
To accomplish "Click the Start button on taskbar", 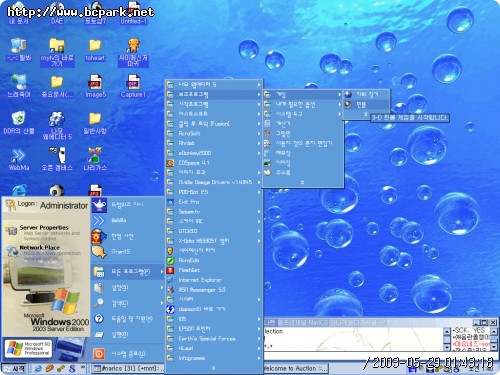I will point(15,369).
